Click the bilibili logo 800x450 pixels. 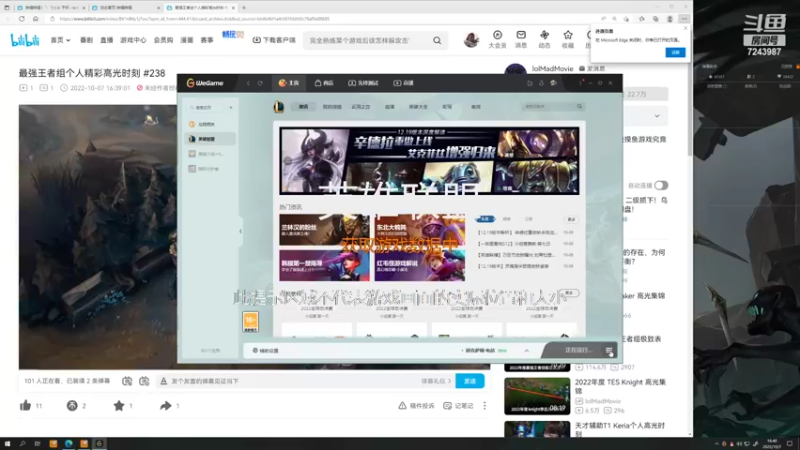tap(24, 40)
